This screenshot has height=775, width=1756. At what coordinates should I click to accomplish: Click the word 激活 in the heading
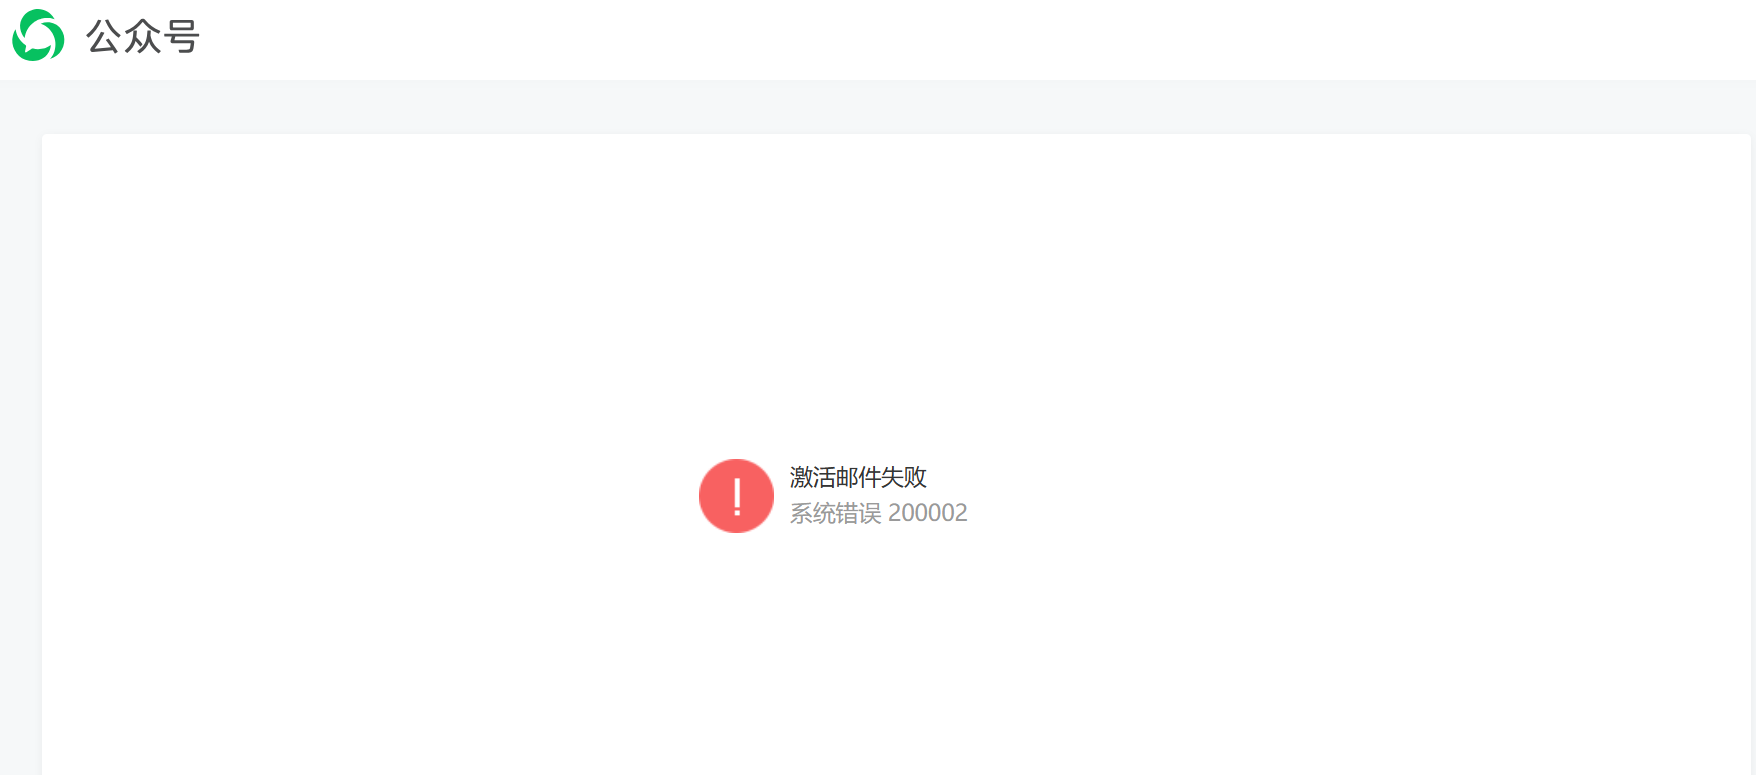[812, 477]
